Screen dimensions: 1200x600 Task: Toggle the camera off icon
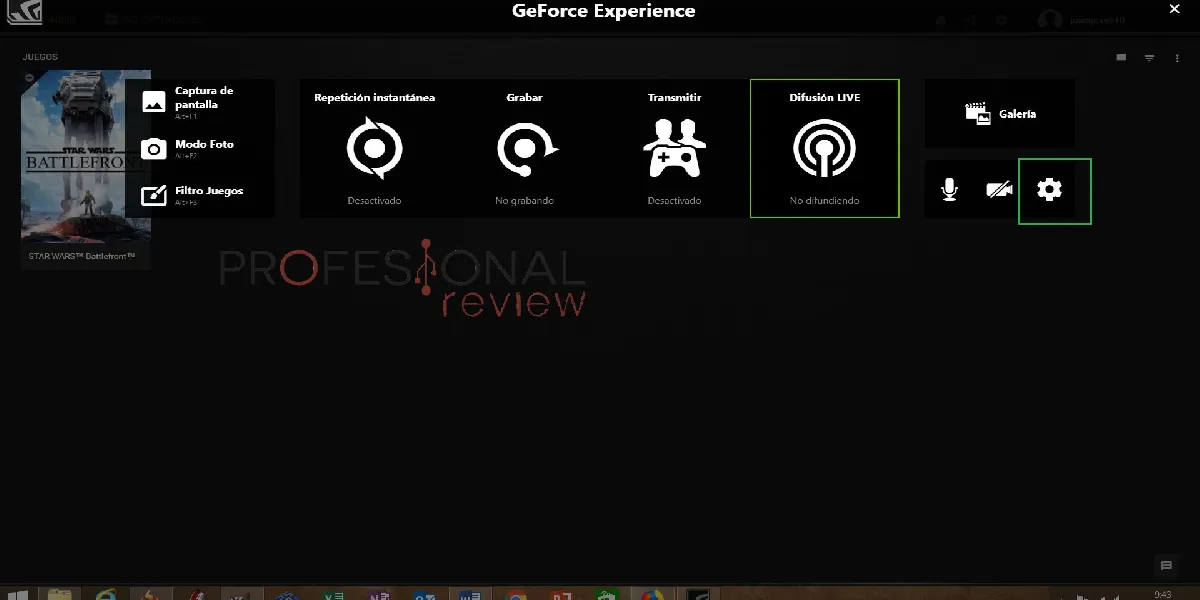coord(997,190)
